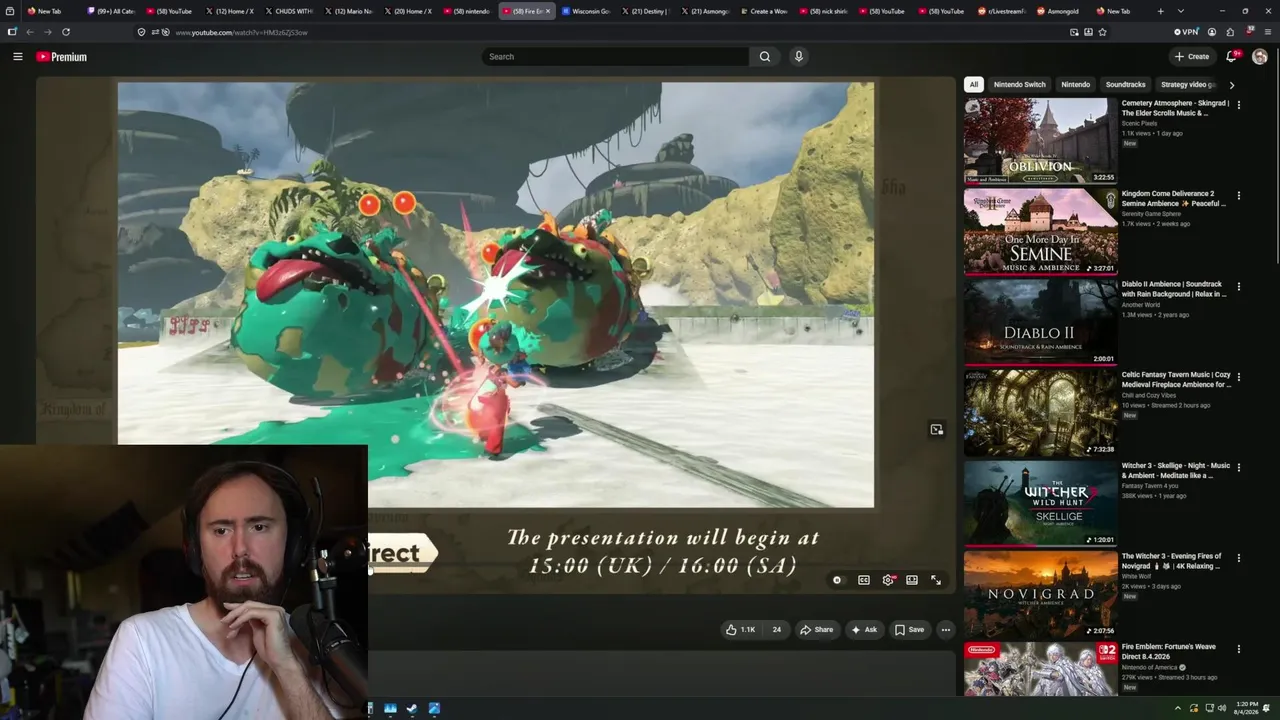
Task: Filter recommendations by Nintendo chip
Action: [1075, 85]
